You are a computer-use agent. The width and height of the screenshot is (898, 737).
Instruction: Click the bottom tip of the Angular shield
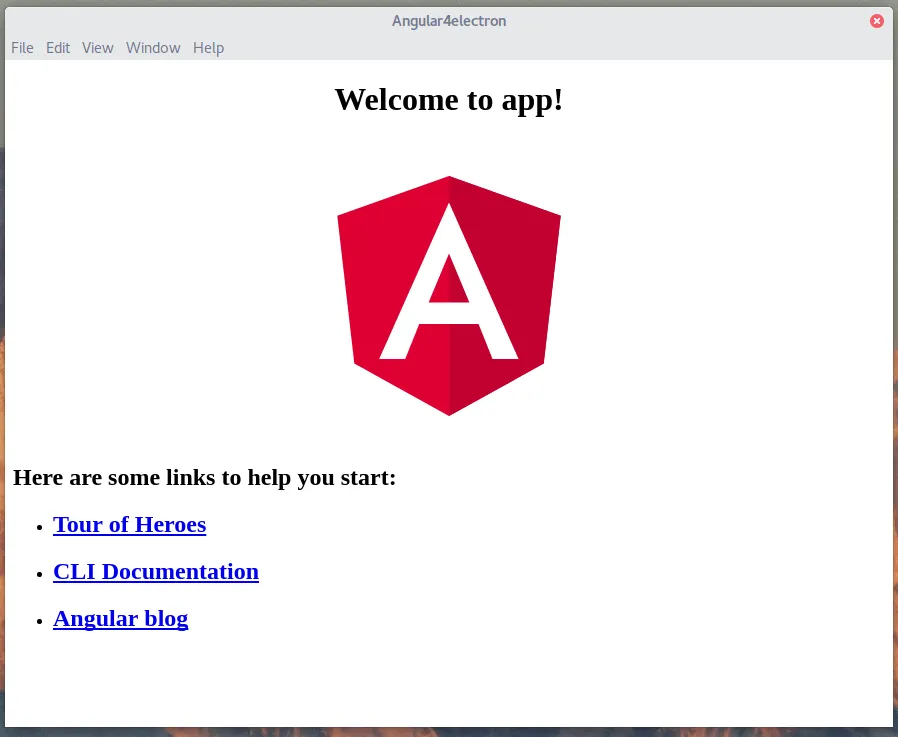tap(449, 410)
